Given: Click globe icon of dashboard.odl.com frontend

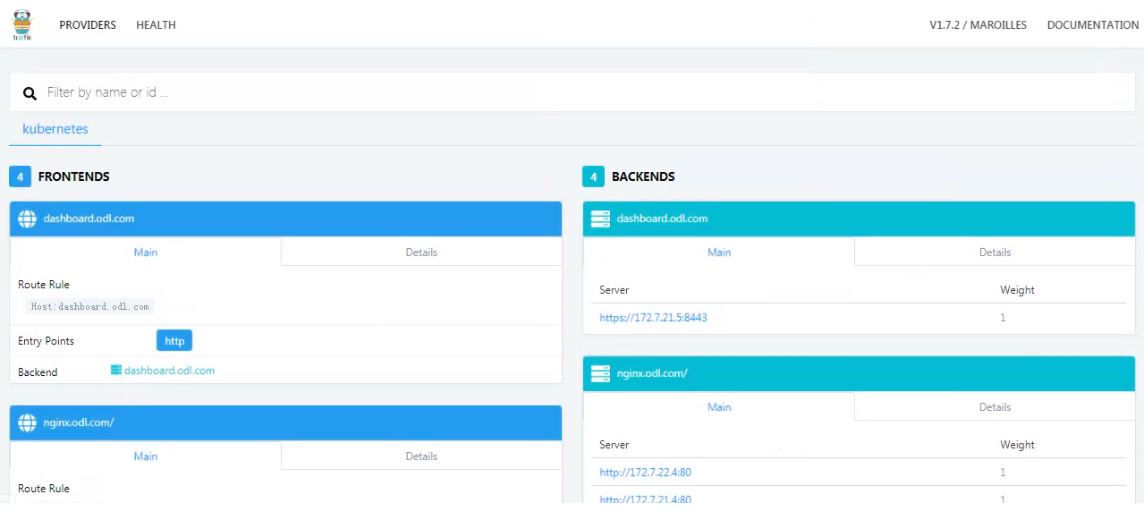Looking at the screenshot, I should [27, 218].
